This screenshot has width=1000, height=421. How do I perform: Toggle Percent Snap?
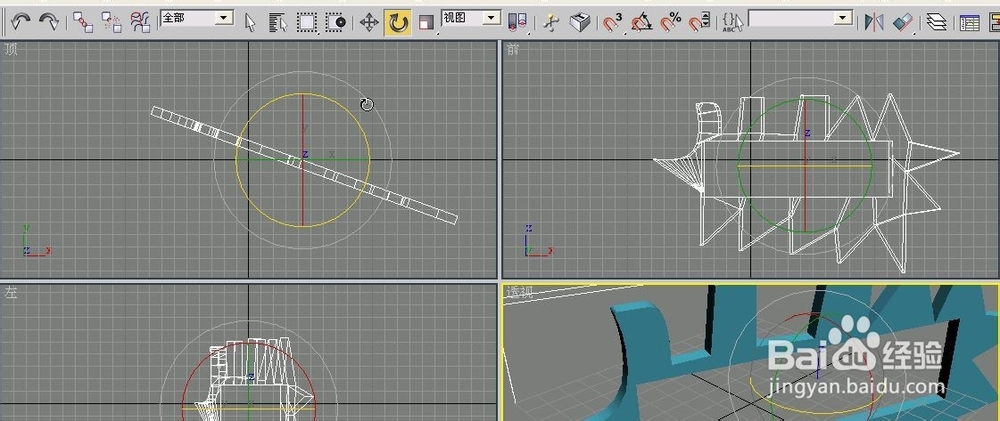point(670,23)
